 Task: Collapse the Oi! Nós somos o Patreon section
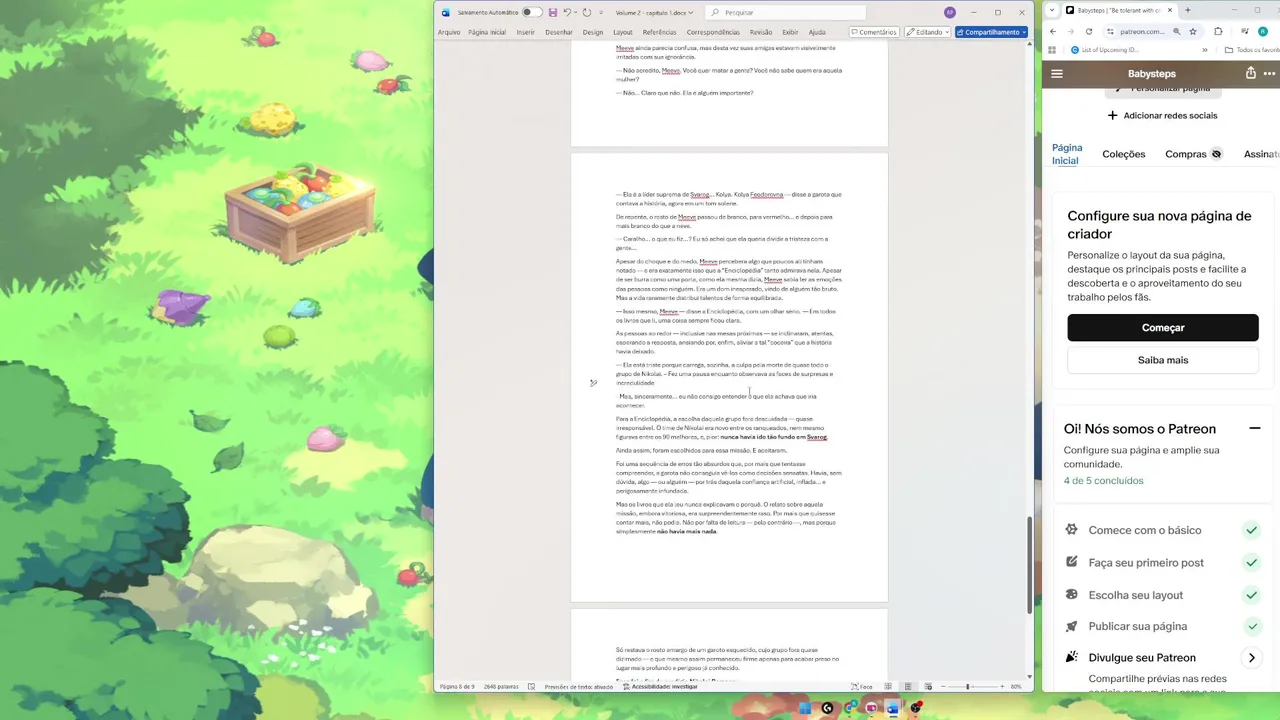pos(1254,428)
